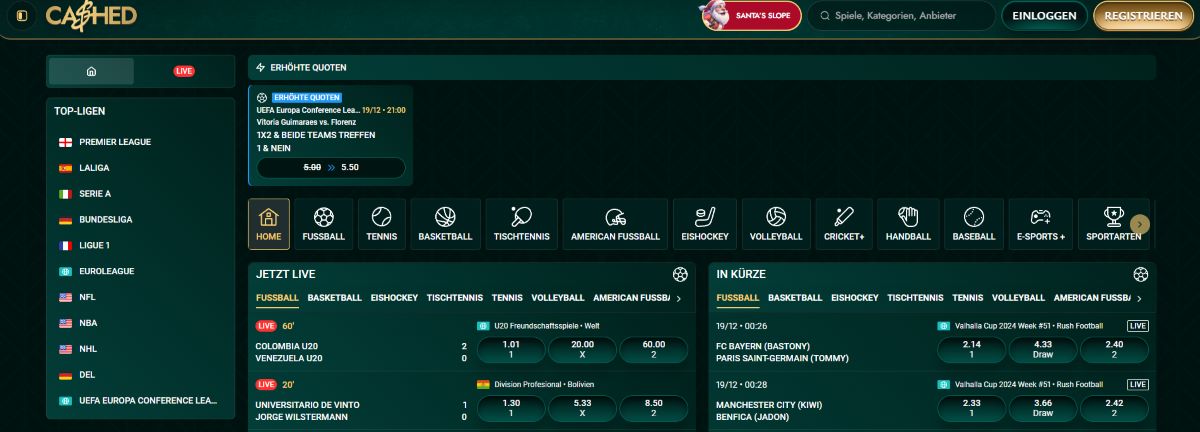Select the boosted 5.50 odds button

[331, 168]
